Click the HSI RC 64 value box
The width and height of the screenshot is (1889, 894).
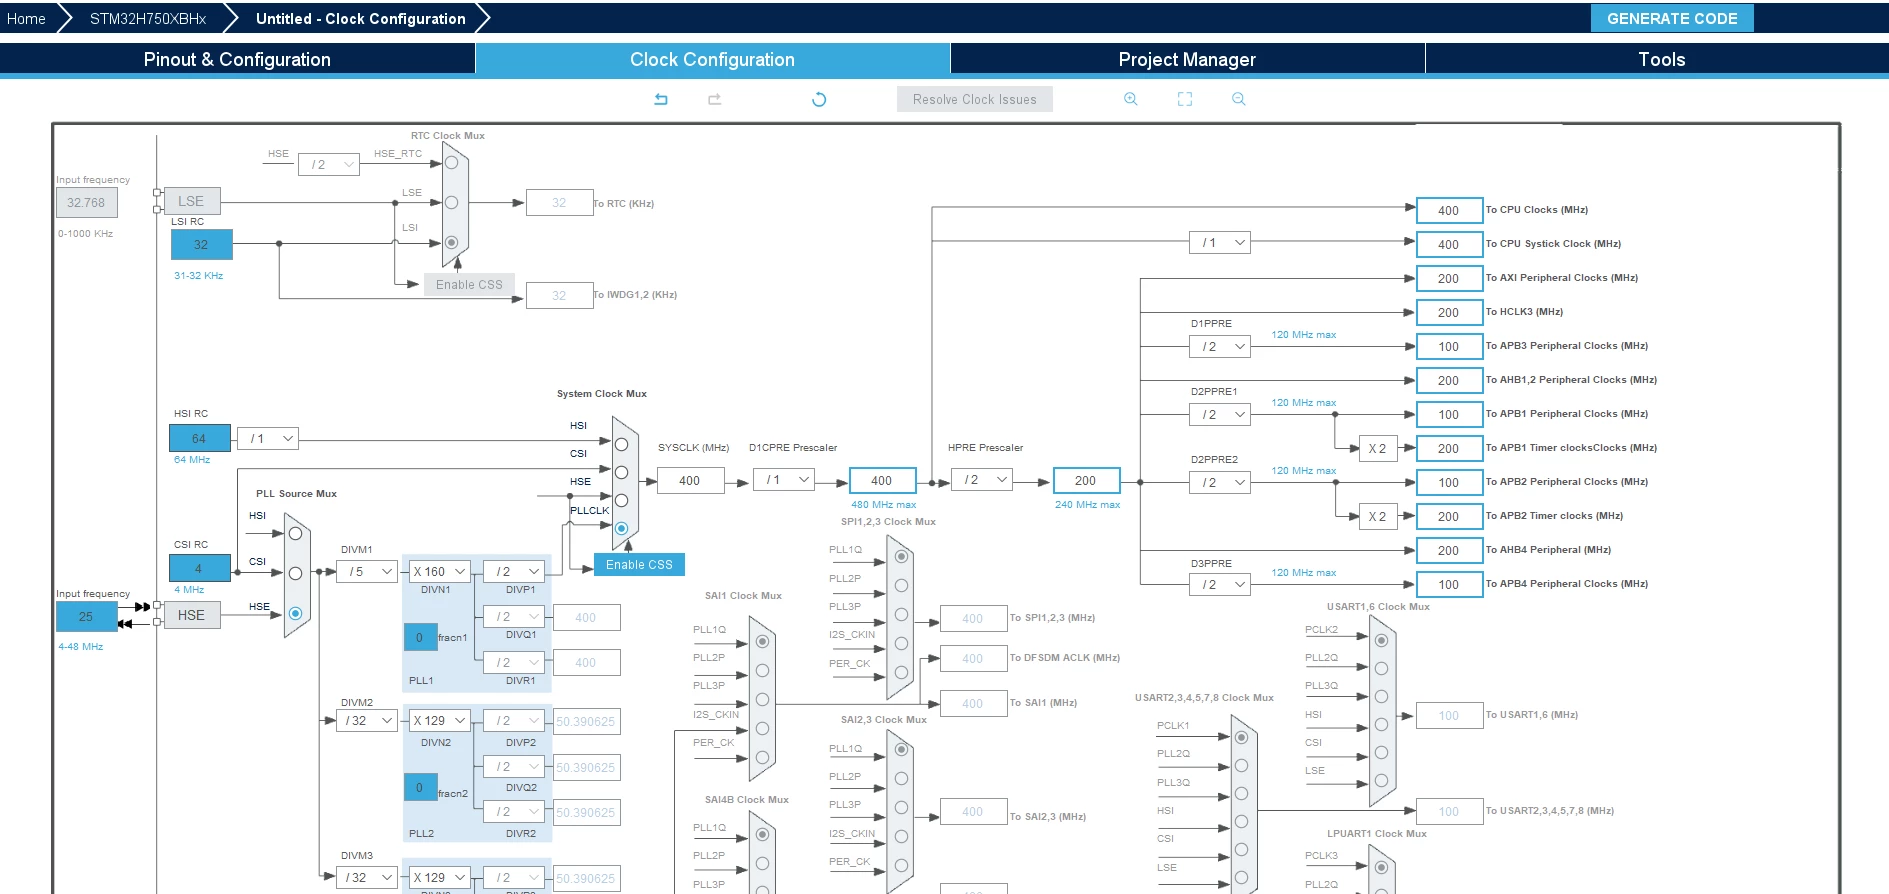(199, 438)
